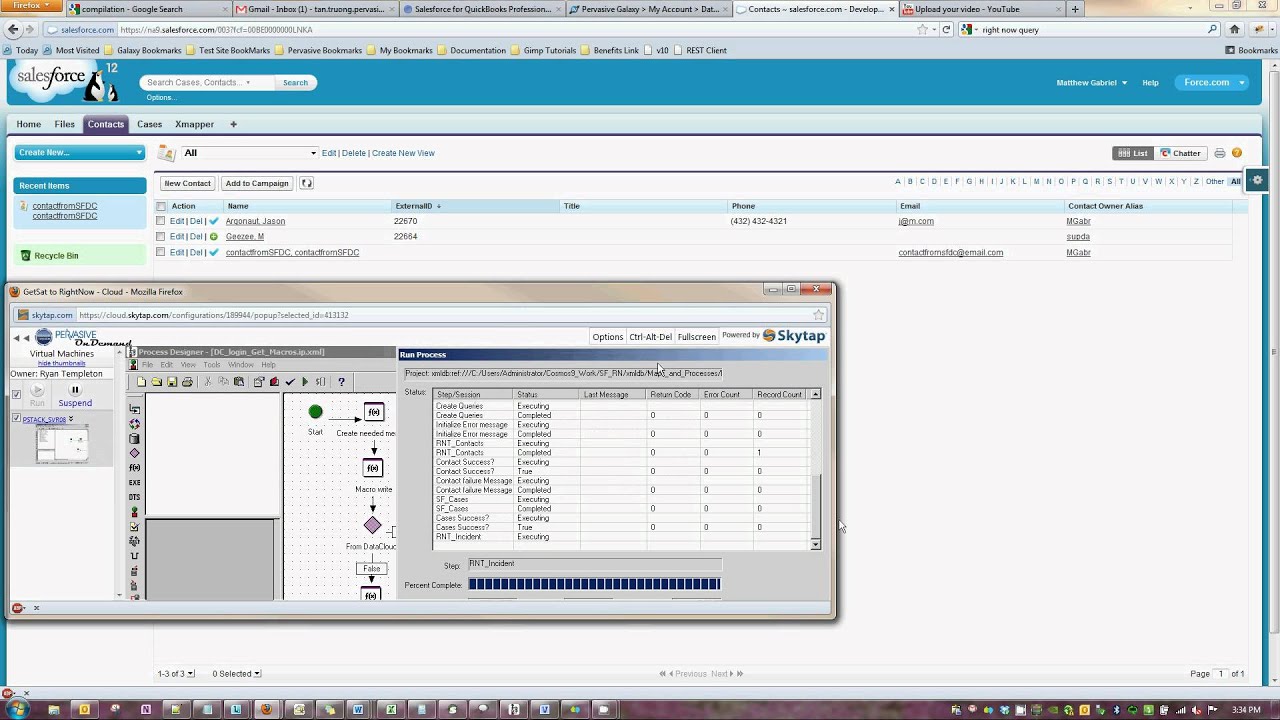Select the f(x) scripting step in left palette
The width and height of the screenshot is (1280, 720).
coord(135,468)
